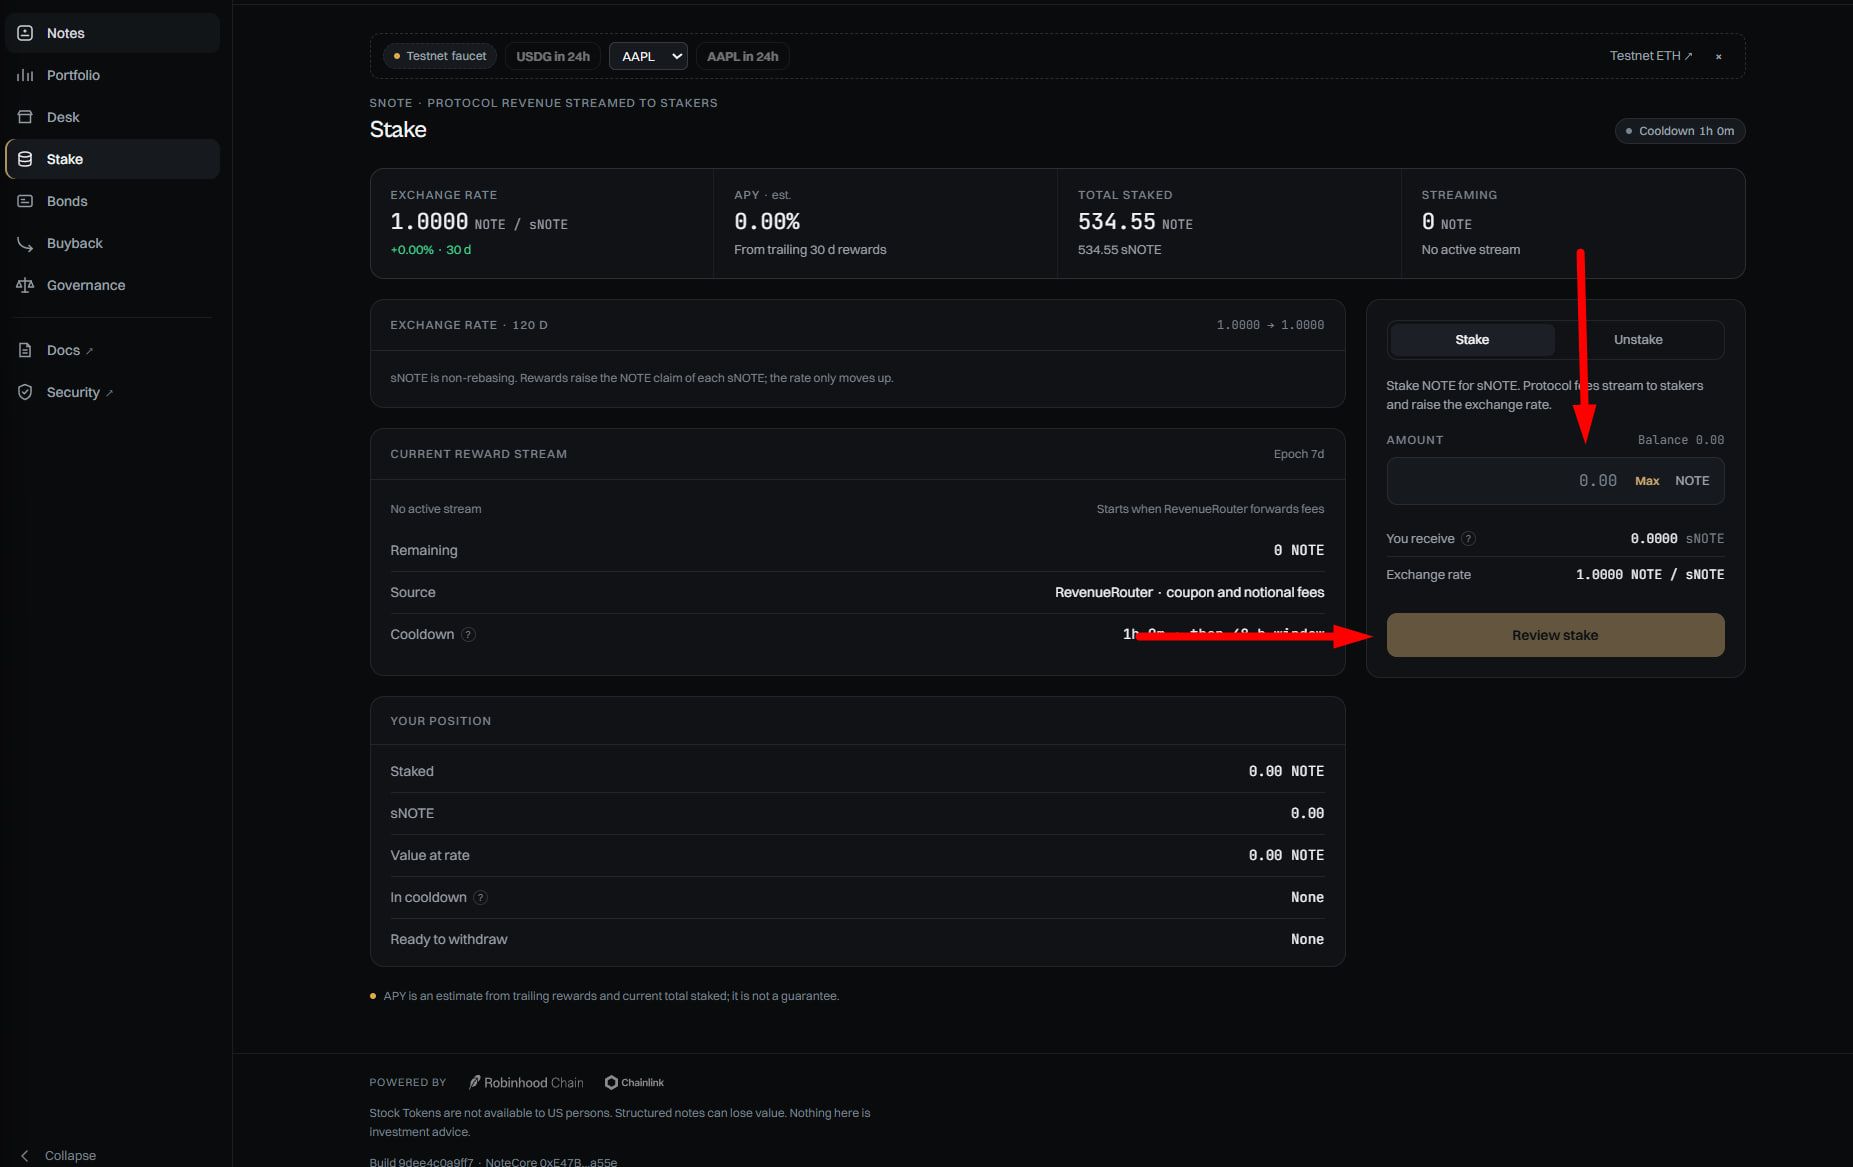Open Desk via its sidebar icon
1853x1167 pixels.
(x=25, y=117)
